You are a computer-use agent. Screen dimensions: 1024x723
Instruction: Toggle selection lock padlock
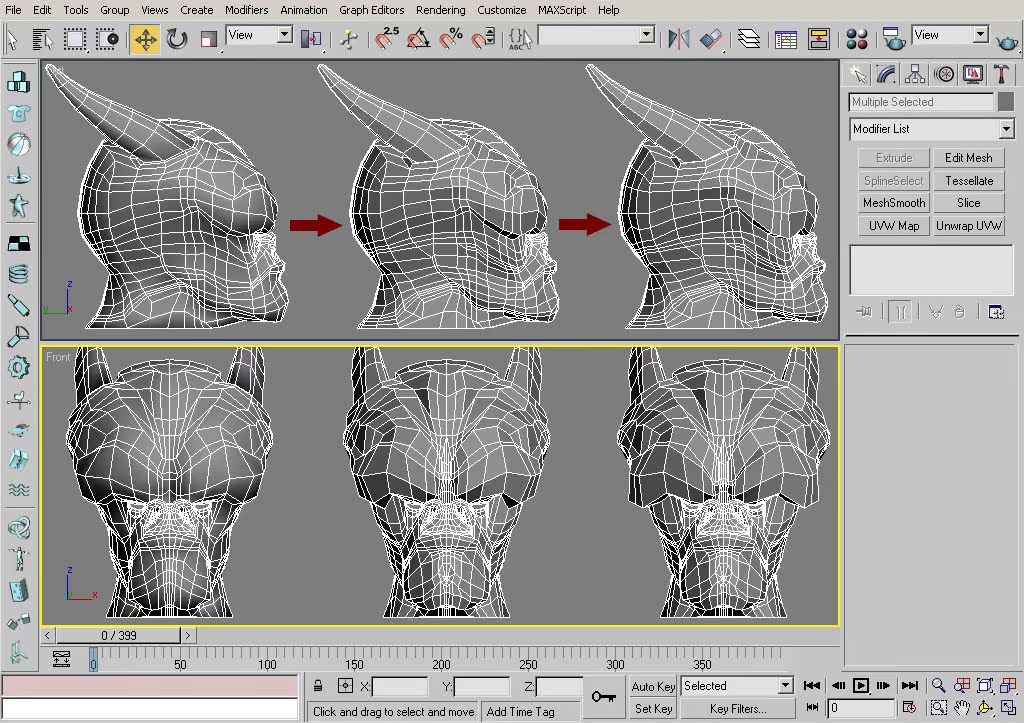pos(317,686)
